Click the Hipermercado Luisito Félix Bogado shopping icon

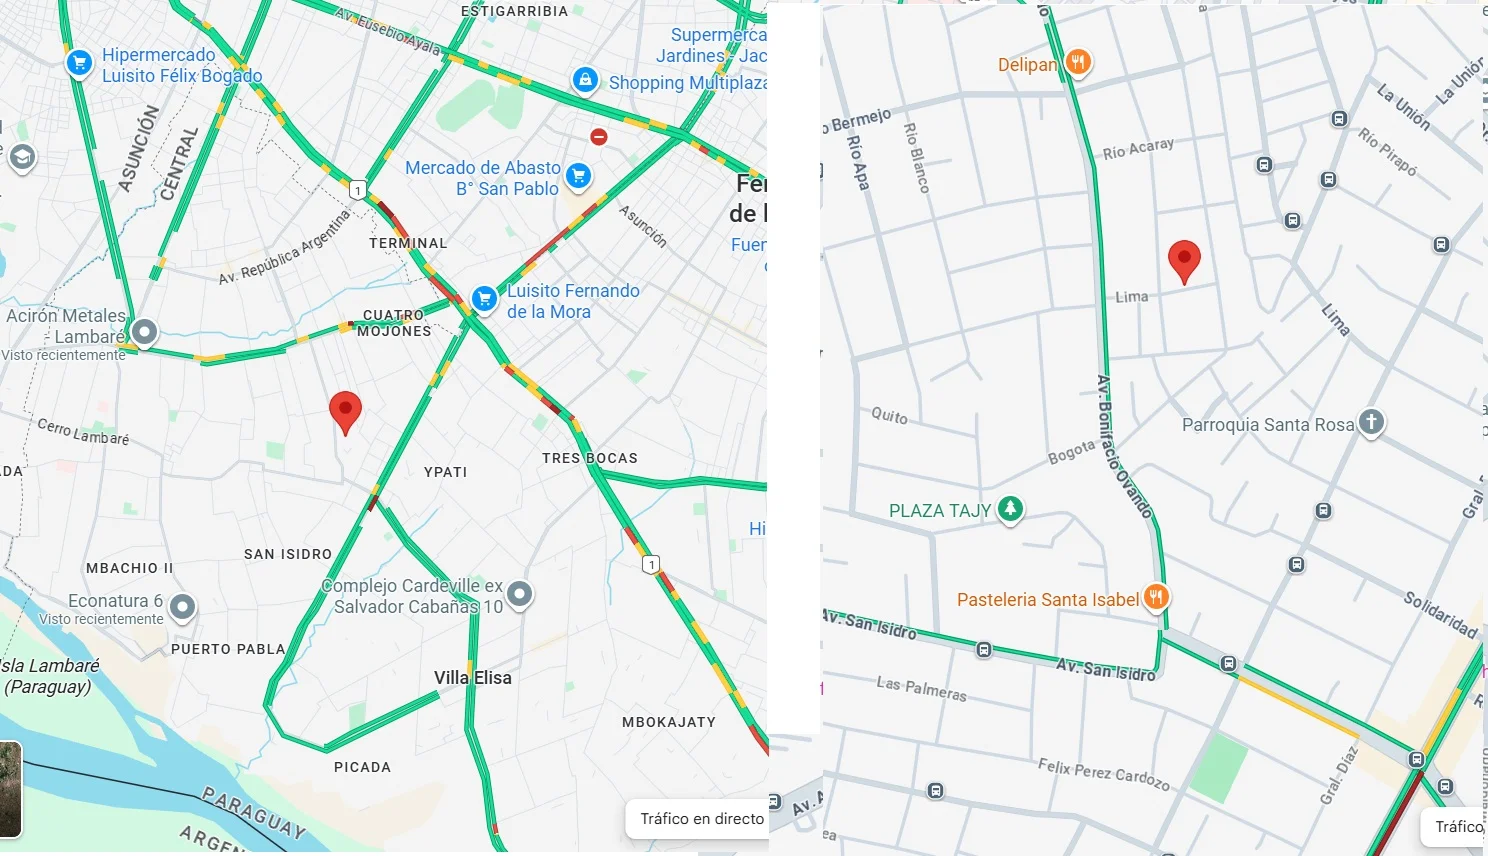coord(79,63)
